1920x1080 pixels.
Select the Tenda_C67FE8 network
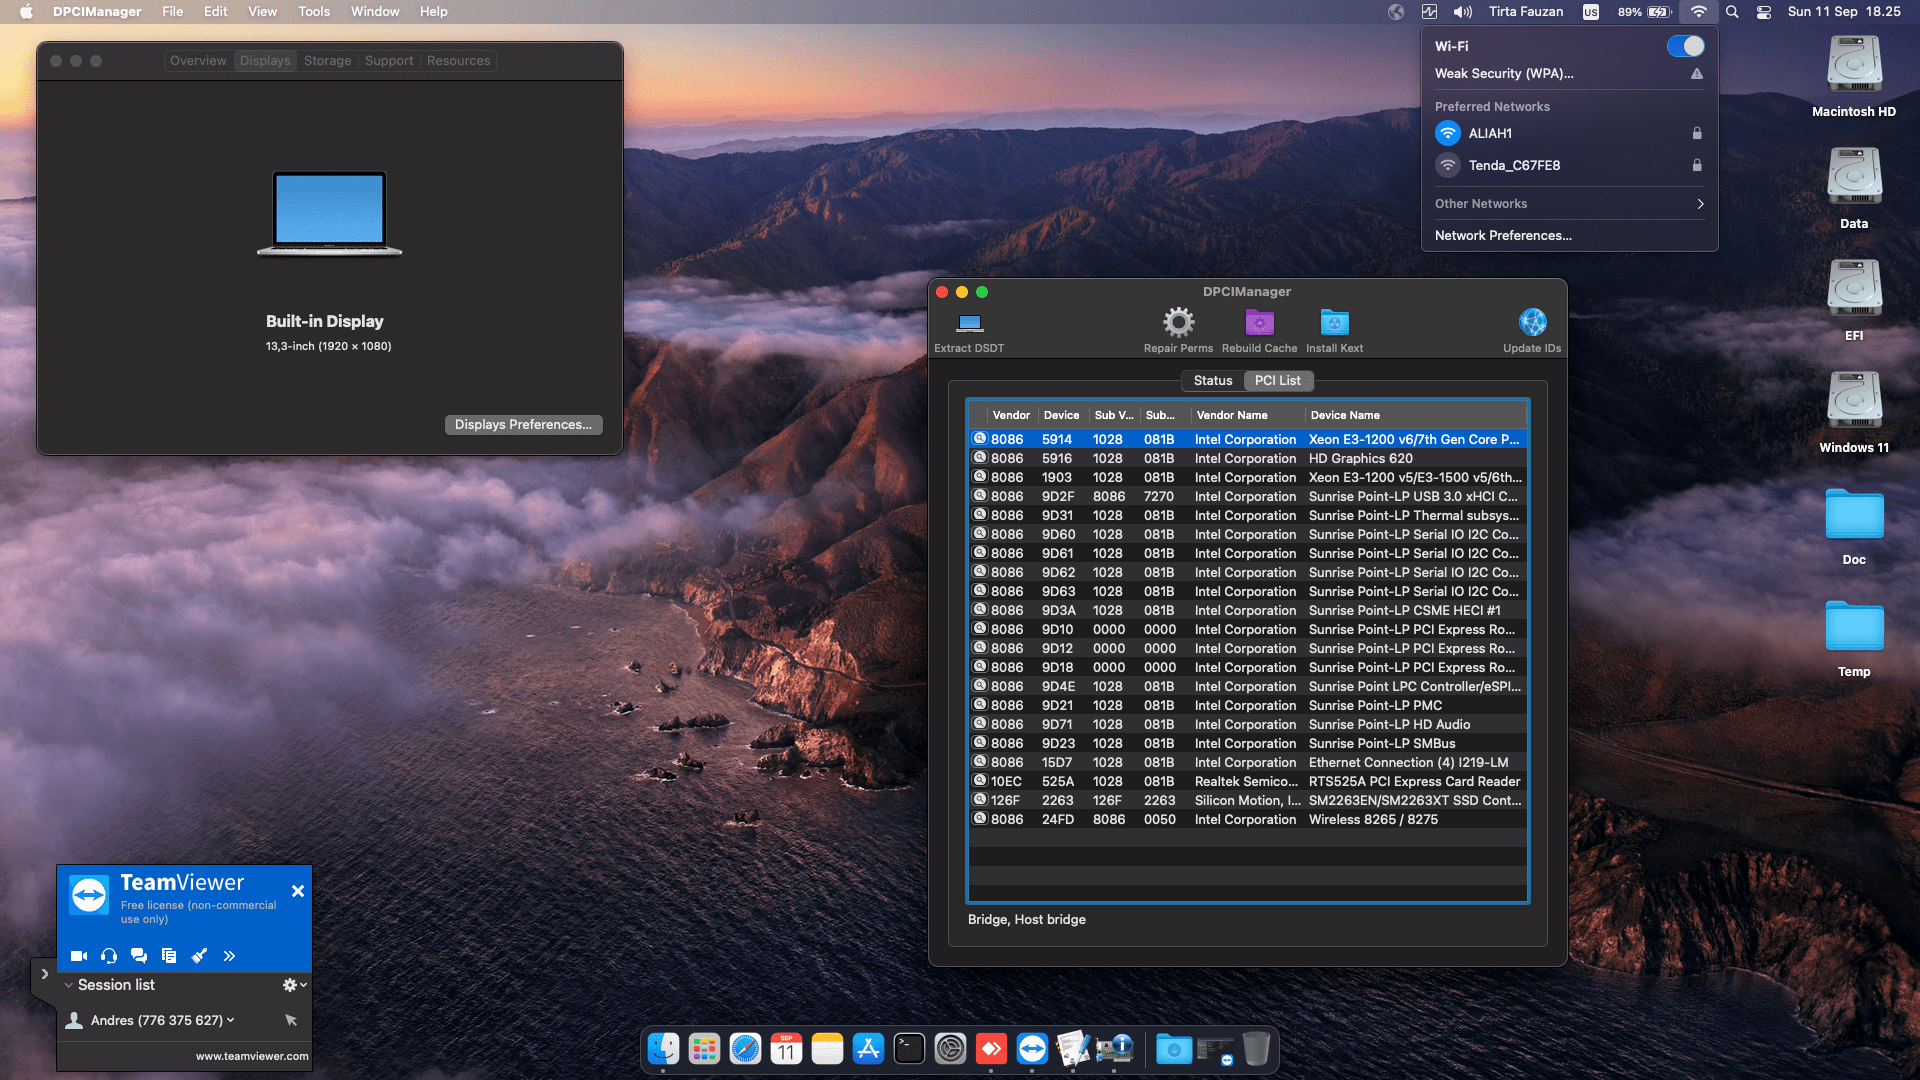pyautogui.click(x=1514, y=165)
